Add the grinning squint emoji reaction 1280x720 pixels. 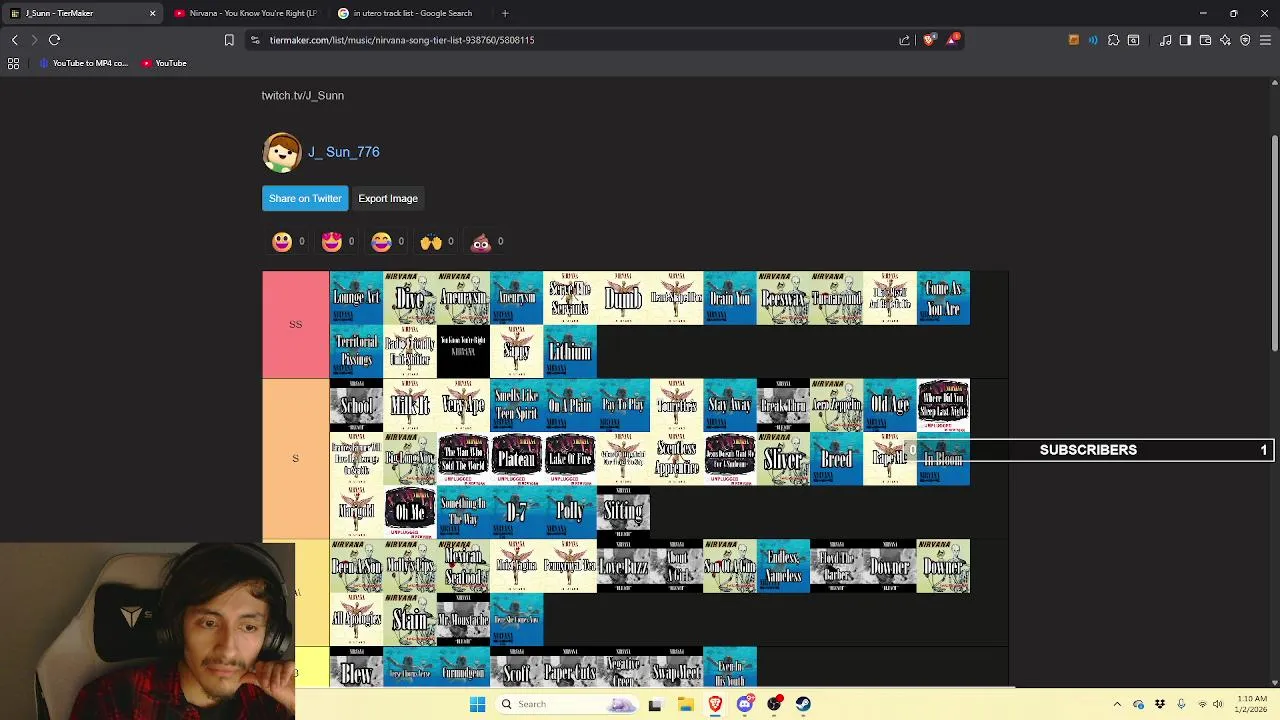pos(381,241)
